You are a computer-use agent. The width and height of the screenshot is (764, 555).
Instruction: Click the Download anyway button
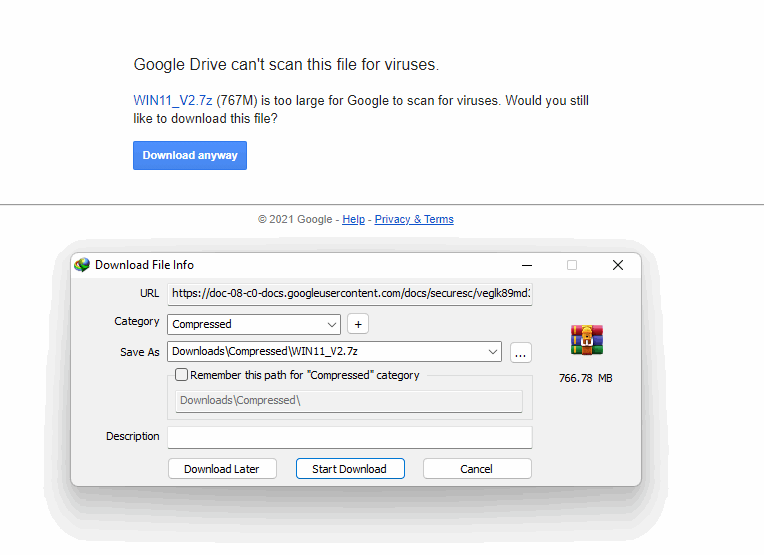pos(190,155)
